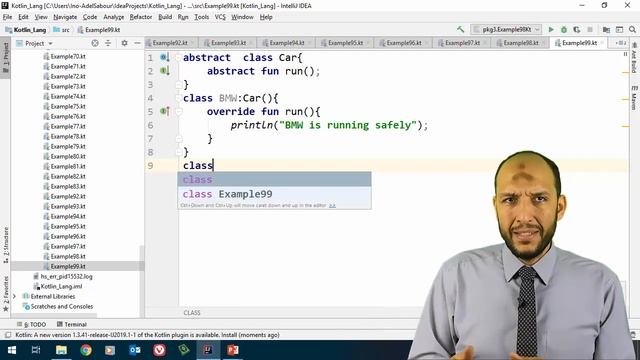640x360 pixels.
Task: Open the Ant Build tool window stripe
Action: pos(634,58)
